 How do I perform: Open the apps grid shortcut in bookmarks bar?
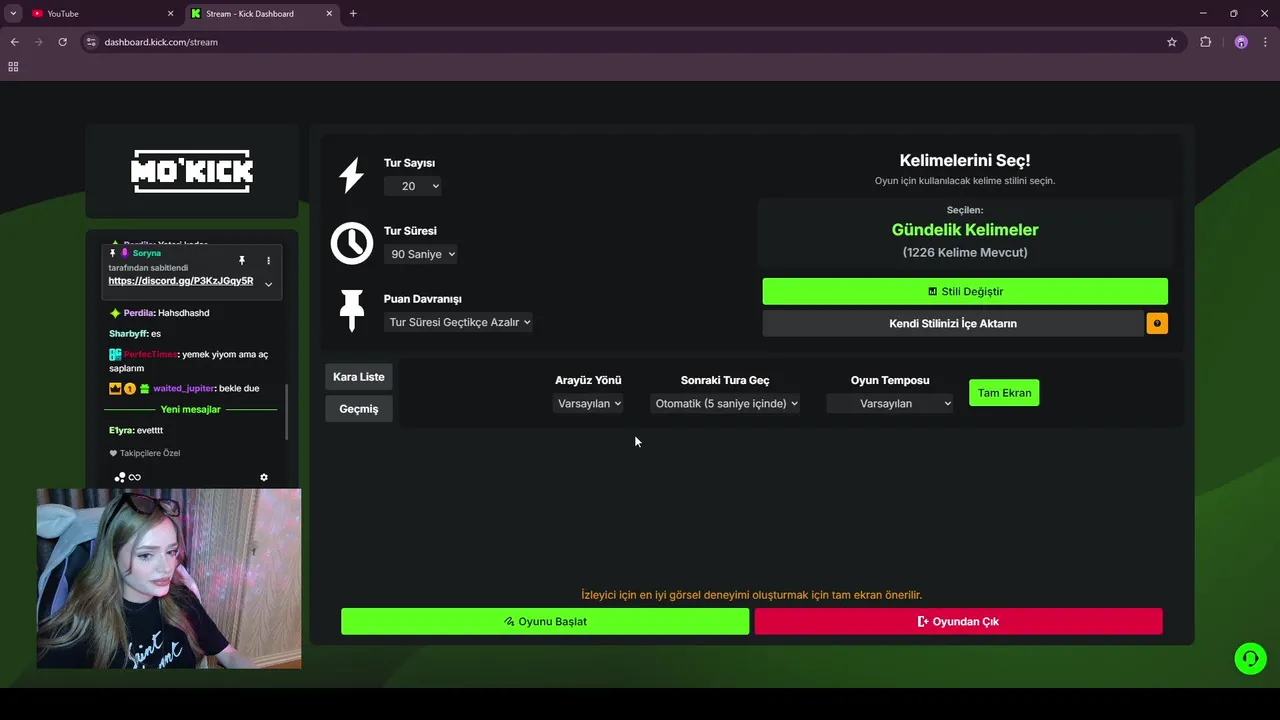13,67
